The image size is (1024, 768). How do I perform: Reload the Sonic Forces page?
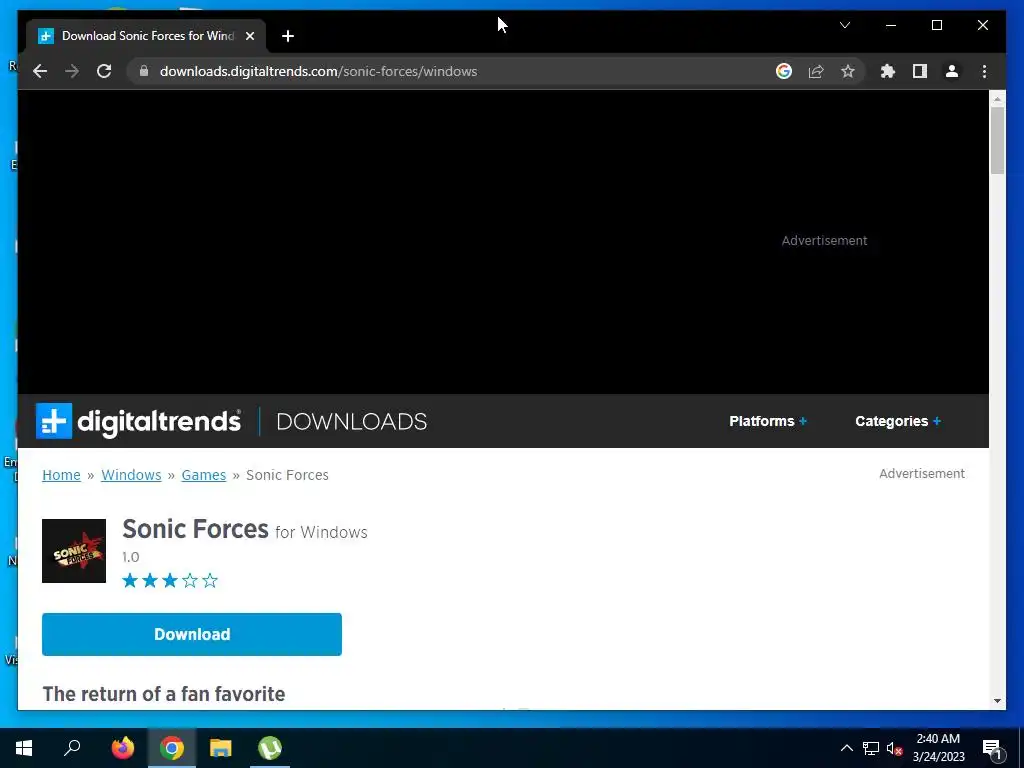(x=104, y=71)
